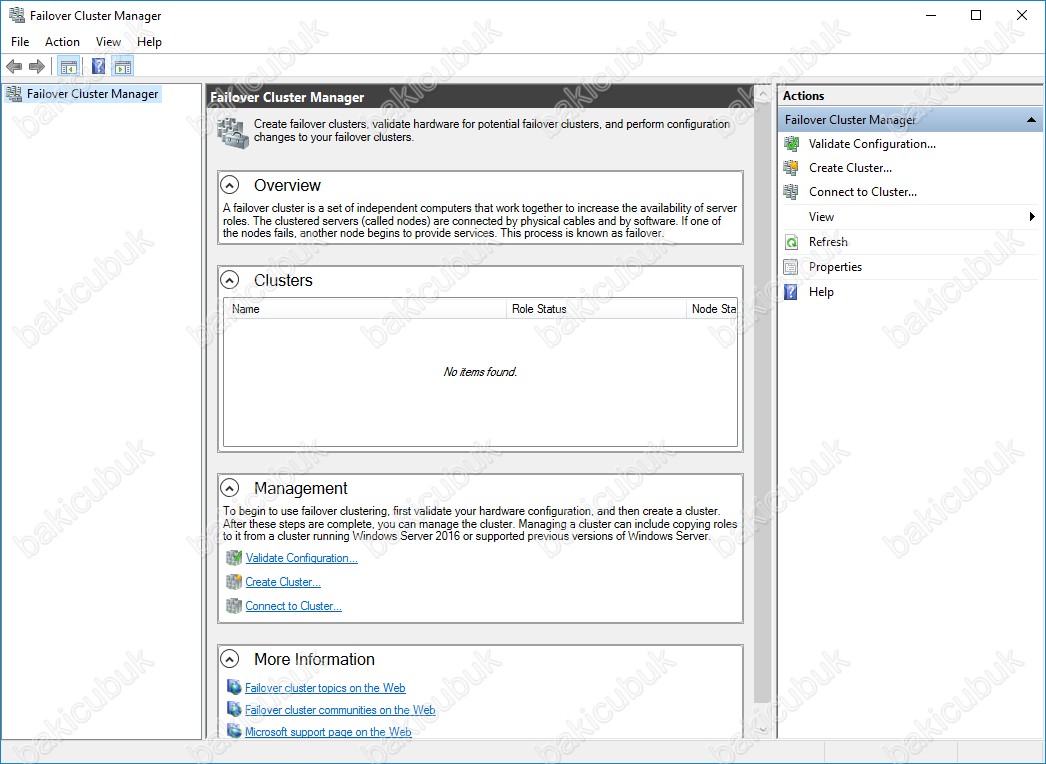This screenshot has height=764, width=1046.
Task: Click the Forward arrow toolbar icon
Action: (37, 67)
